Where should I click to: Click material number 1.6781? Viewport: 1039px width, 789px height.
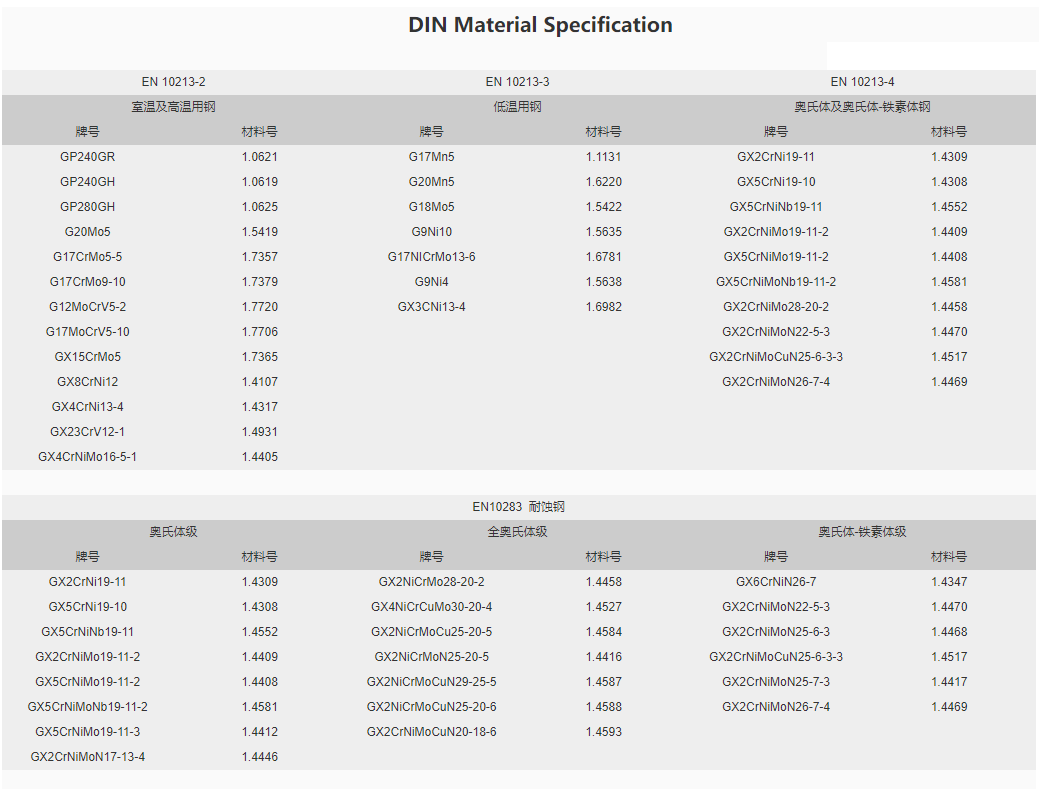(x=603, y=257)
